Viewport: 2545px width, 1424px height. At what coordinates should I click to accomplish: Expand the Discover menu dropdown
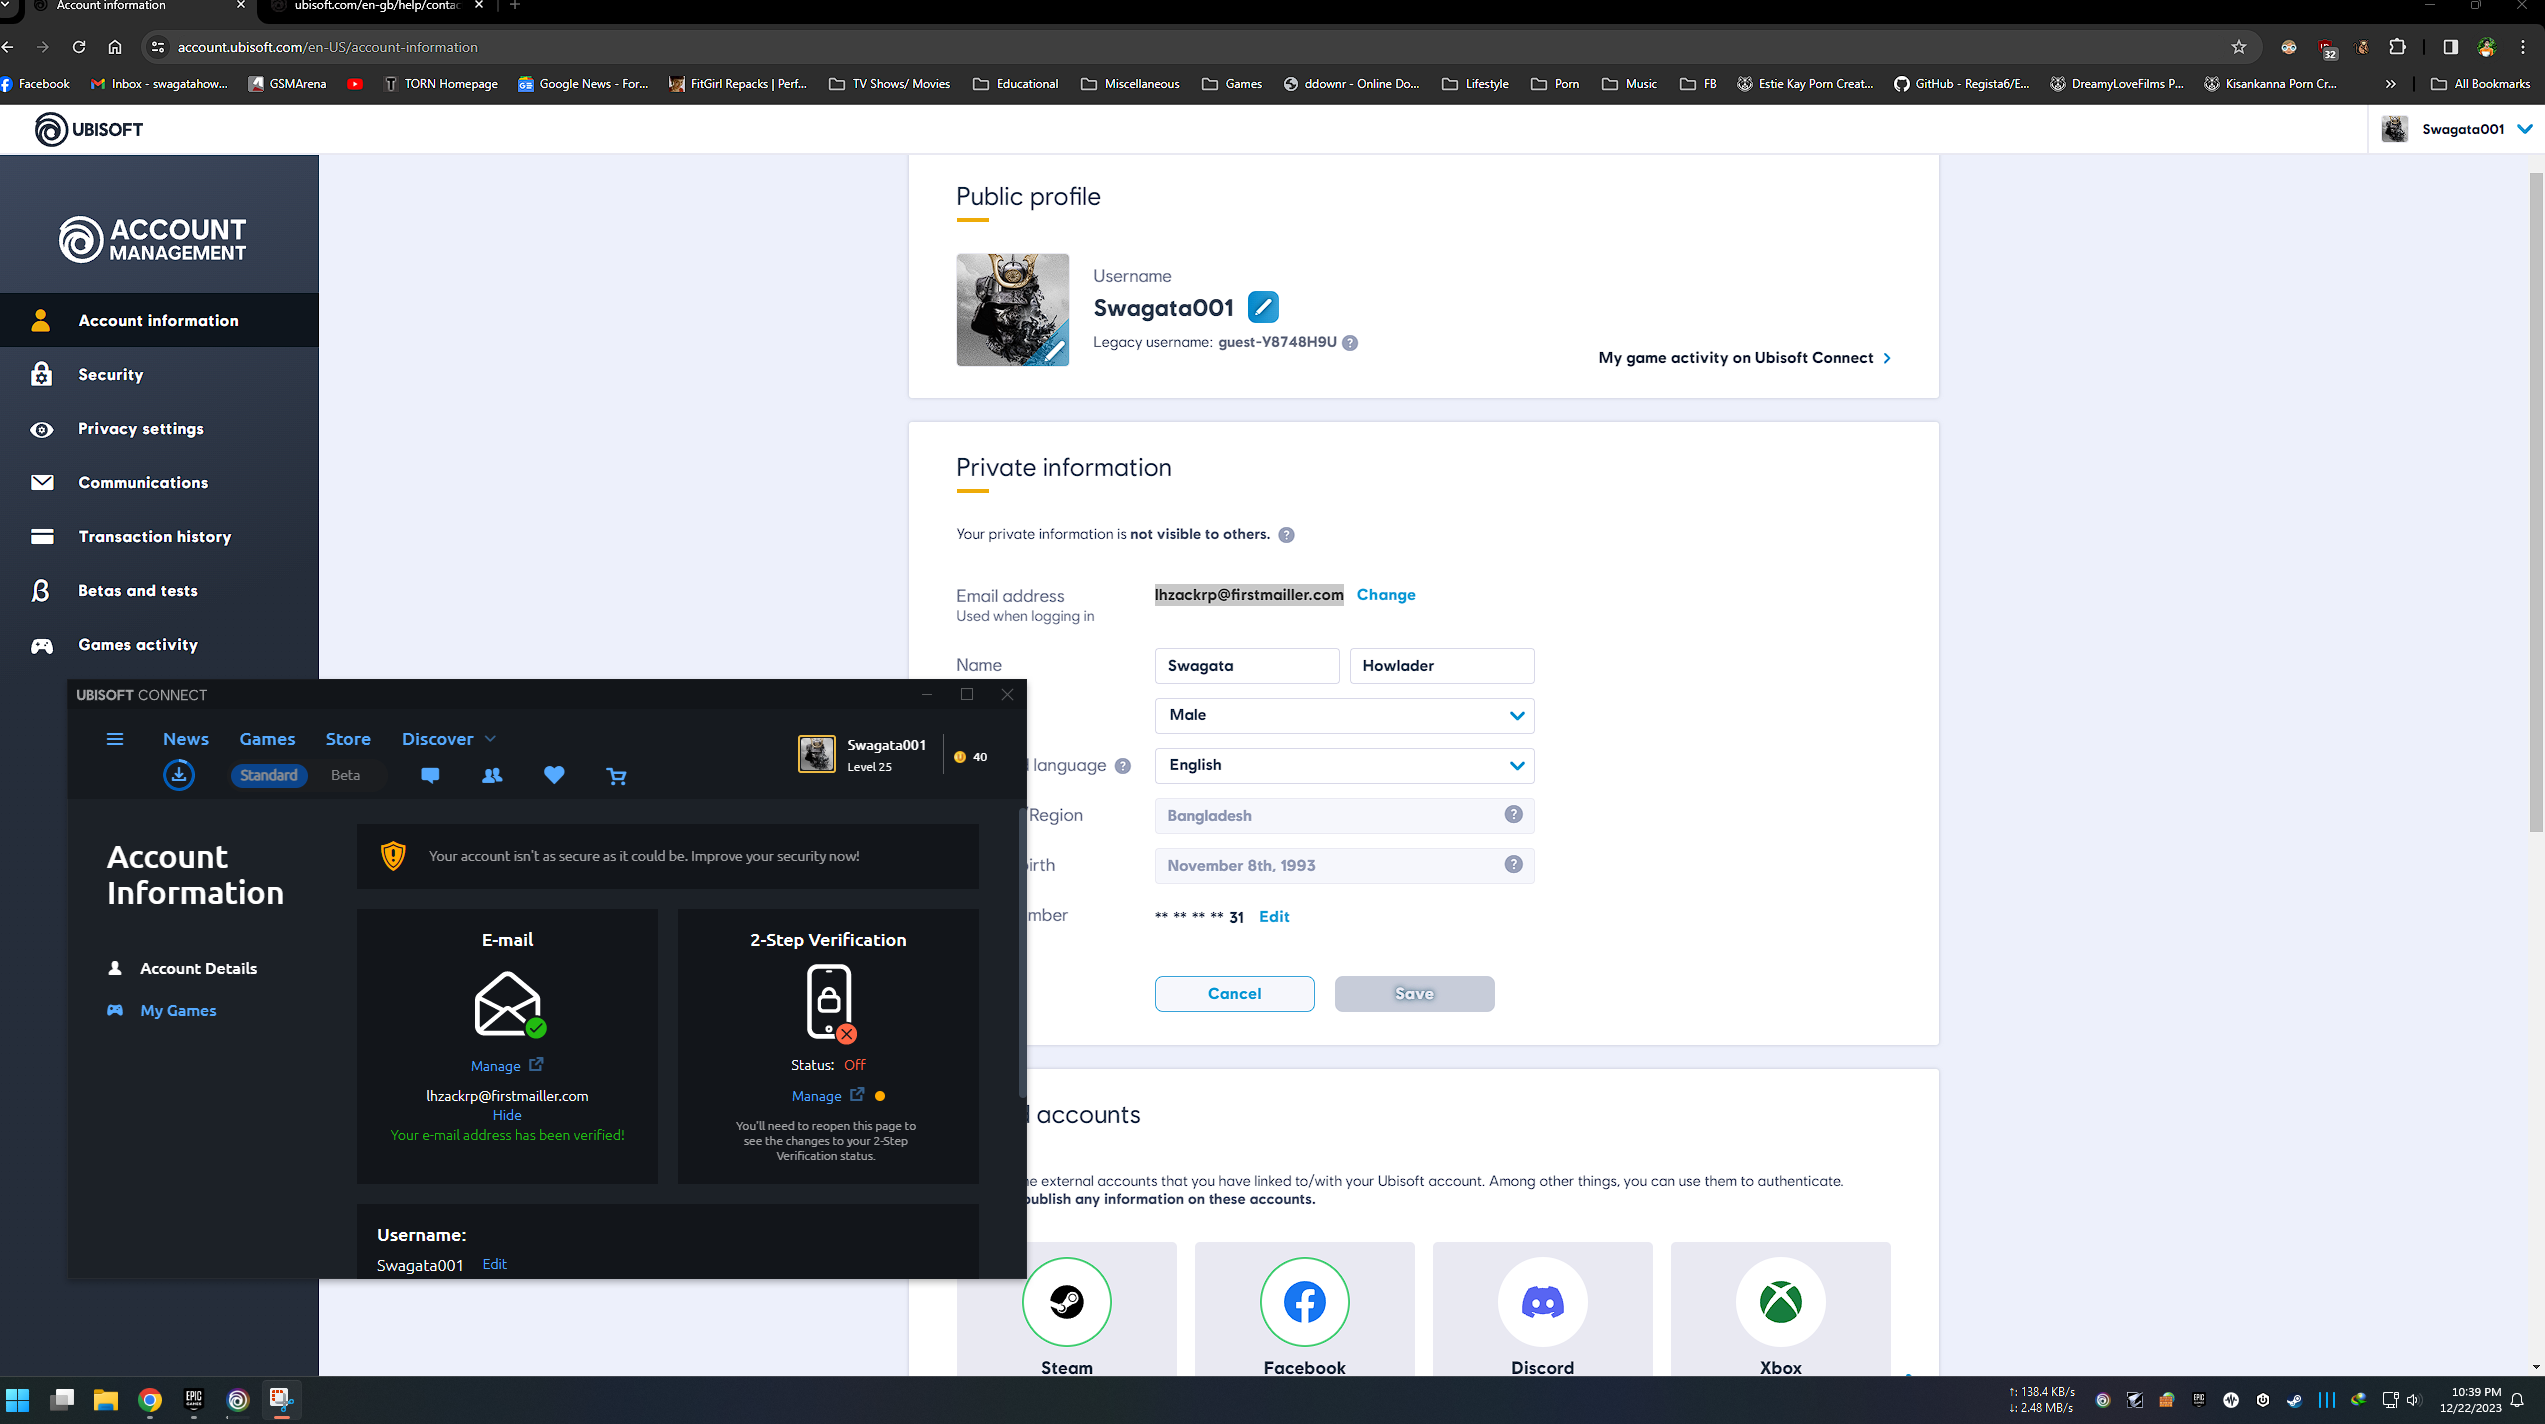tap(448, 739)
